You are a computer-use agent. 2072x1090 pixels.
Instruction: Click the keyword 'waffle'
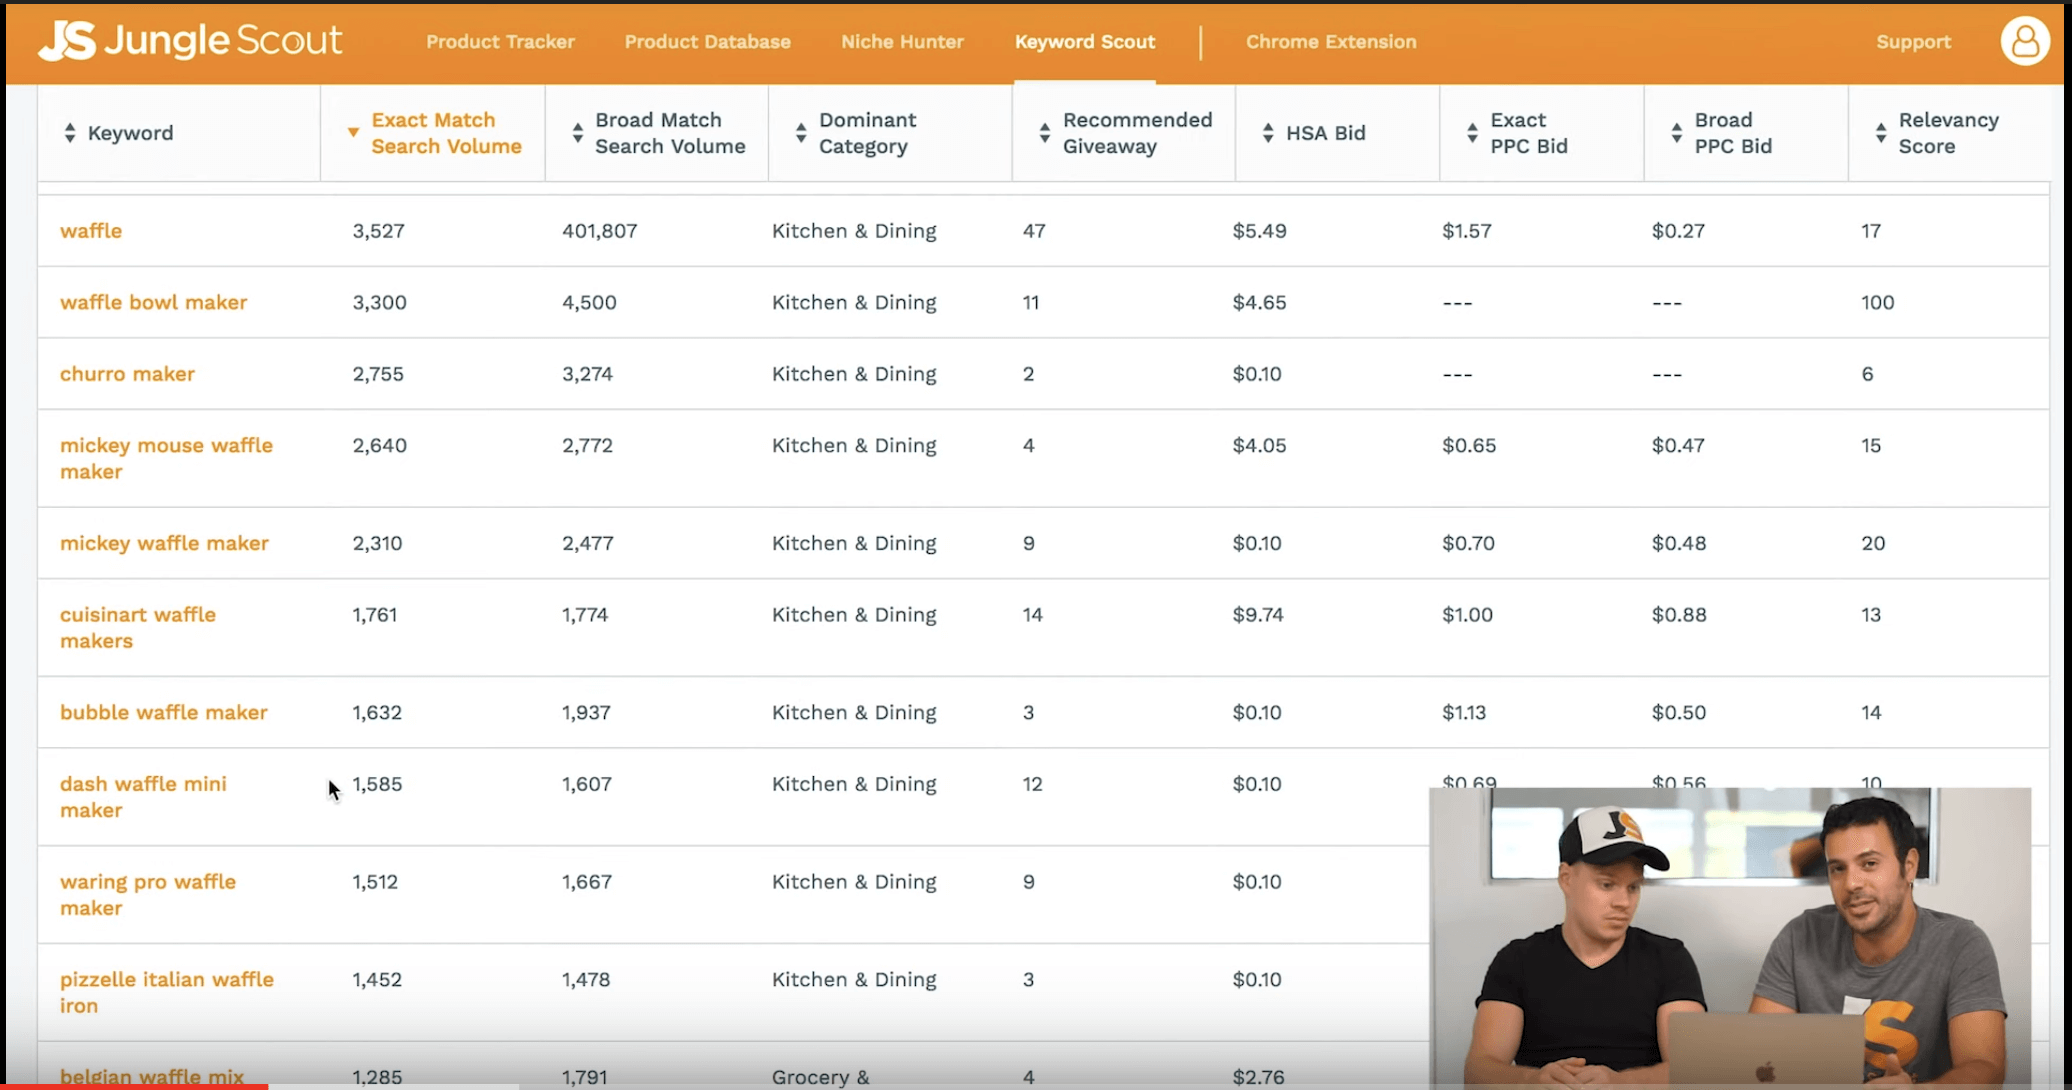(x=91, y=231)
